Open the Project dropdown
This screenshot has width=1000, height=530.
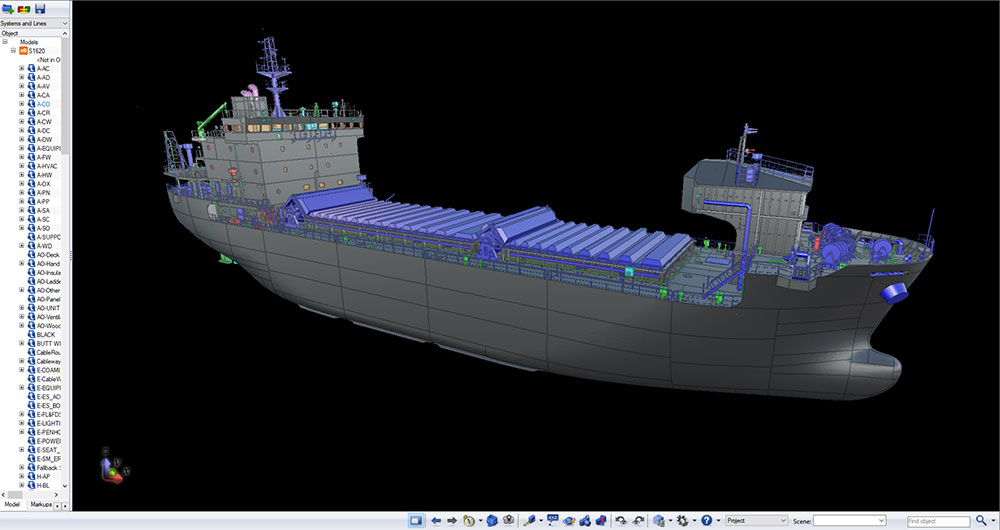(755, 521)
